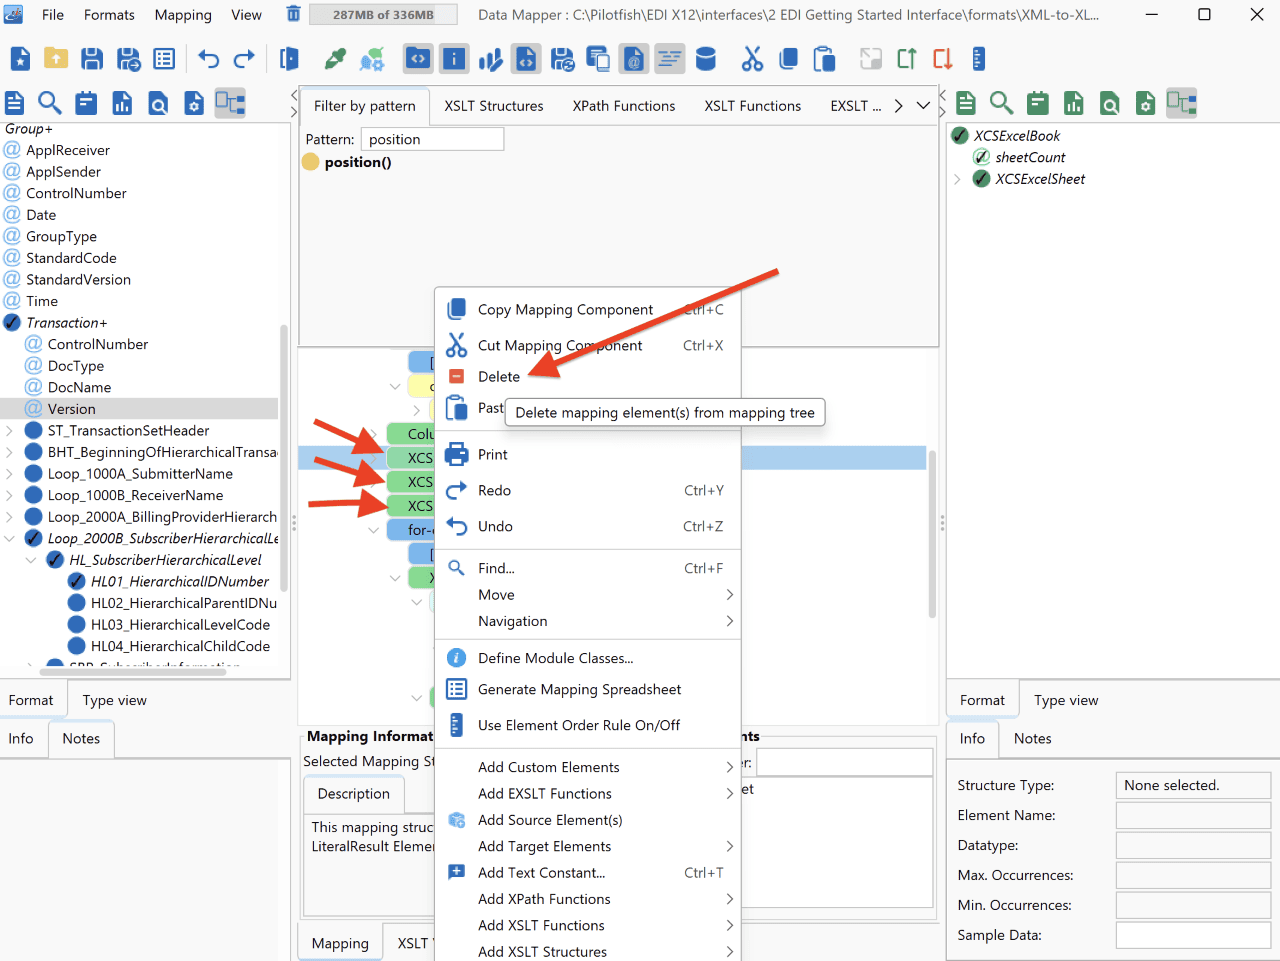Select Use Element Order Rule On/Off
1280x961 pixels.
(579, 726)
